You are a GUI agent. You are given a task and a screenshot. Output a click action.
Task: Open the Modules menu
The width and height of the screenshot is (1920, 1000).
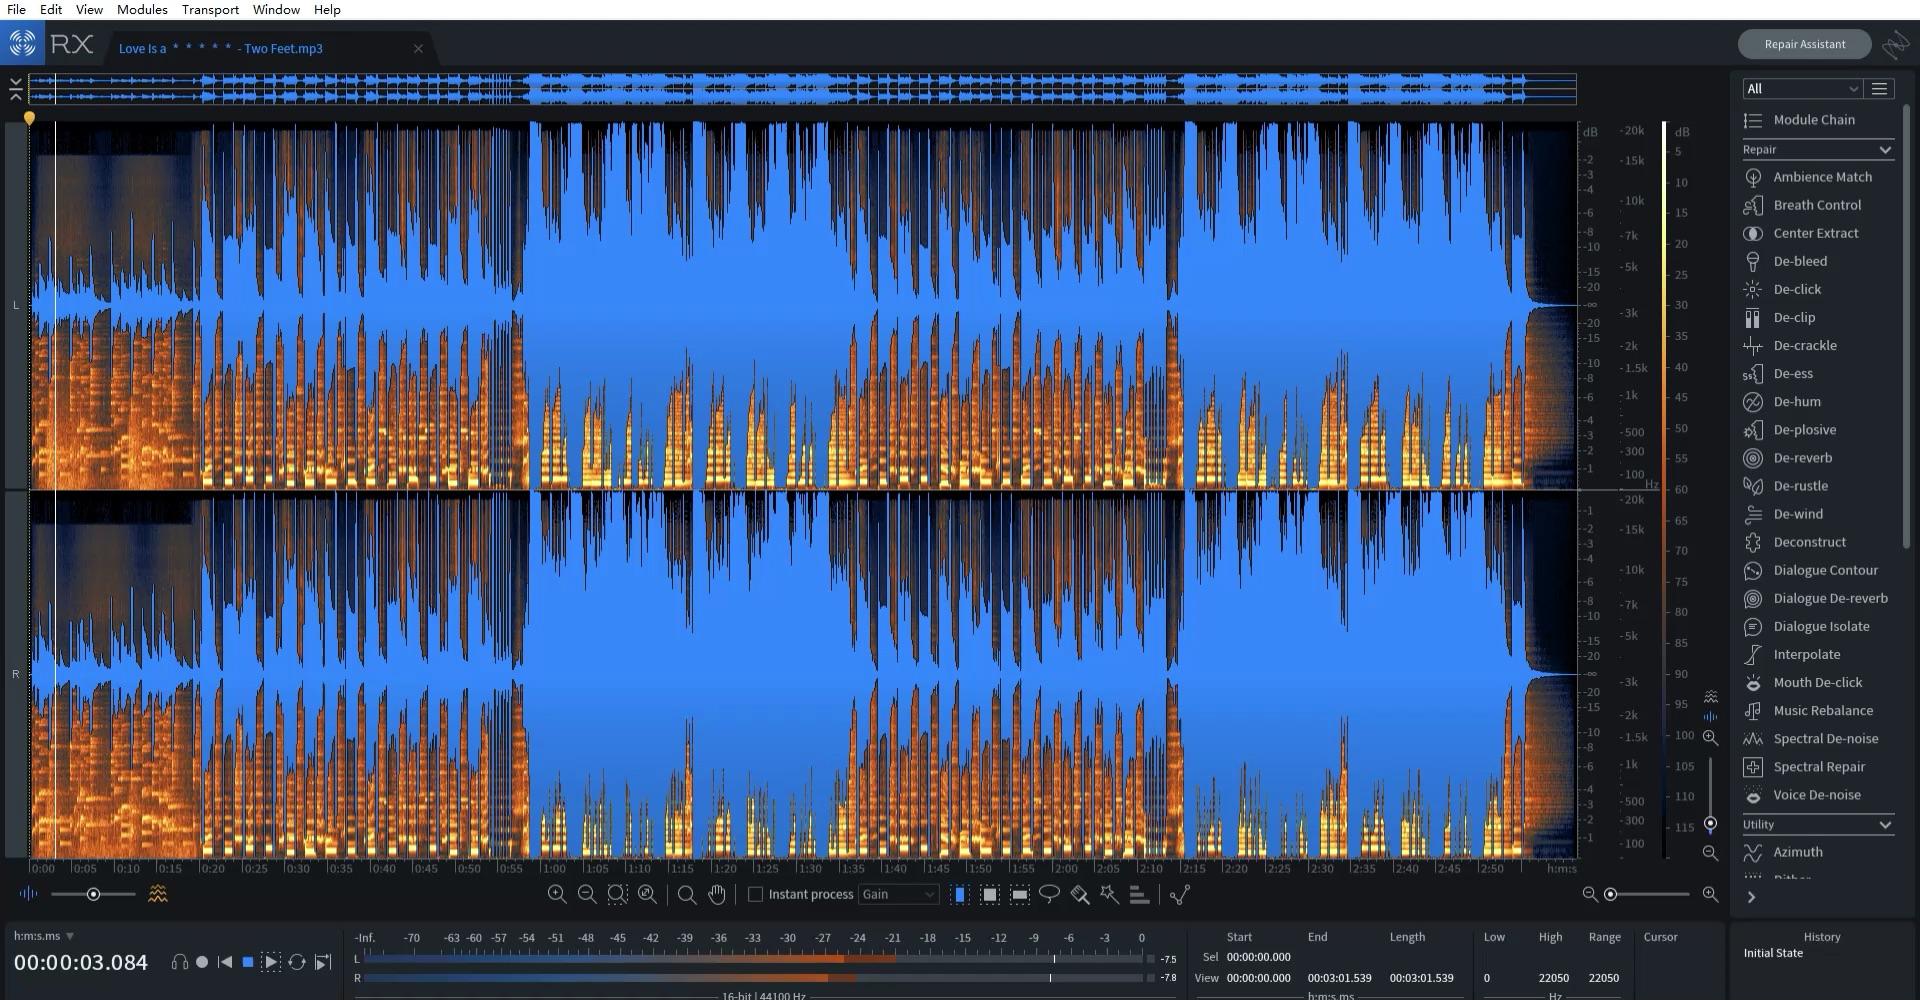tap(141, 9)
